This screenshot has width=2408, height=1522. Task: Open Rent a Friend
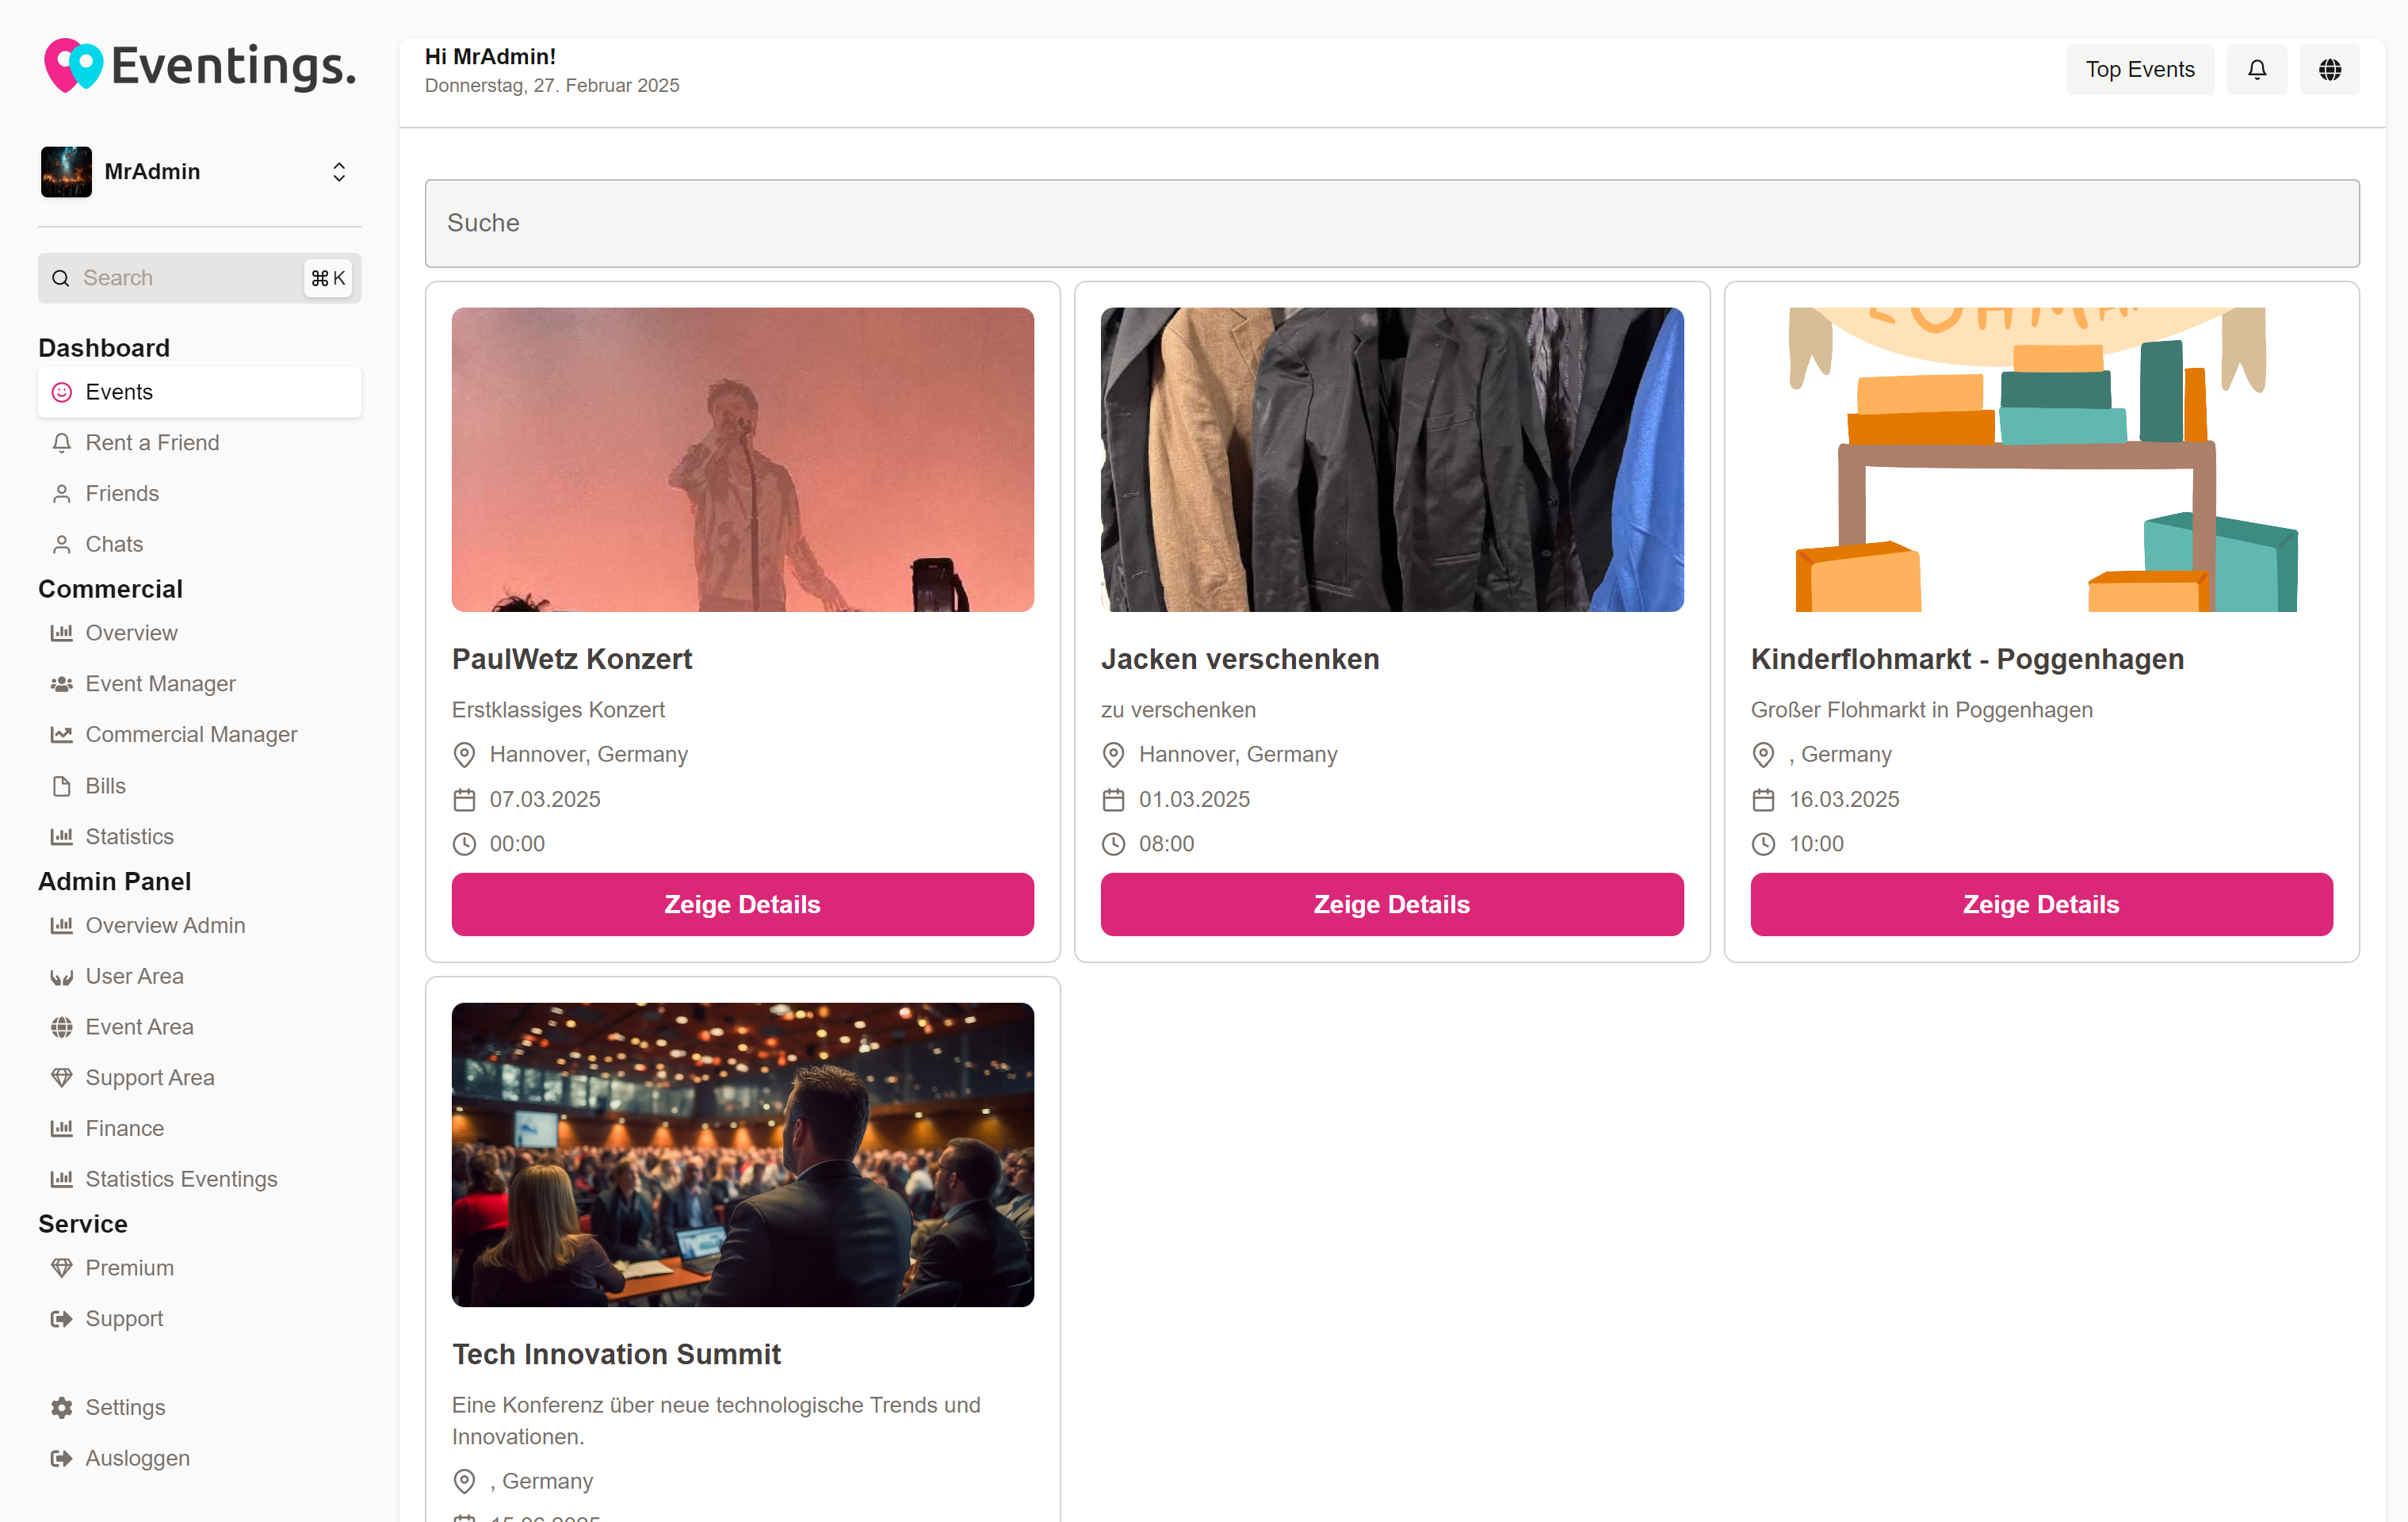199,442
